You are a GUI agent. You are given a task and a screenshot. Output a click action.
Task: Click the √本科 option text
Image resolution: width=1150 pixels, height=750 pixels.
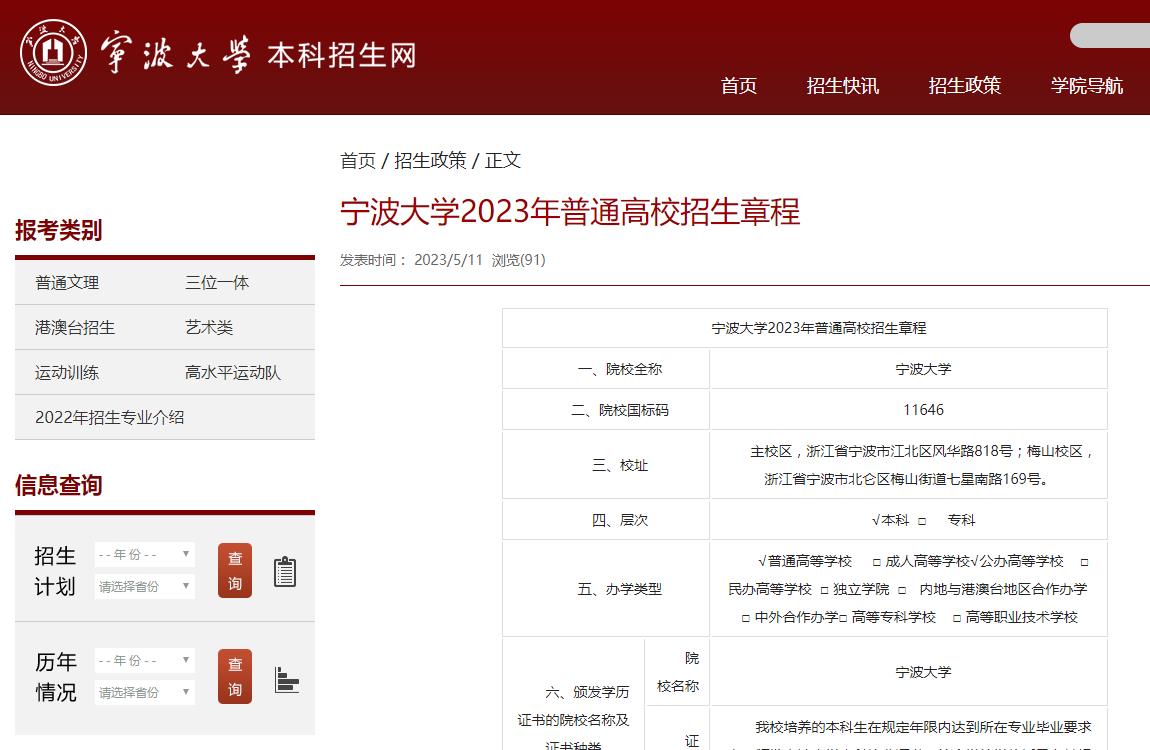coord(890,520)
